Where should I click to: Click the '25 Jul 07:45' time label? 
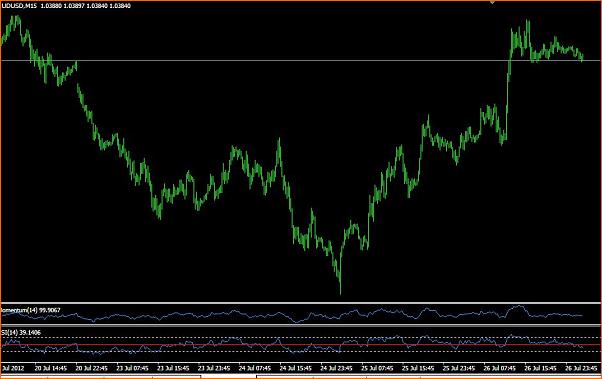(x=377, y=368)
